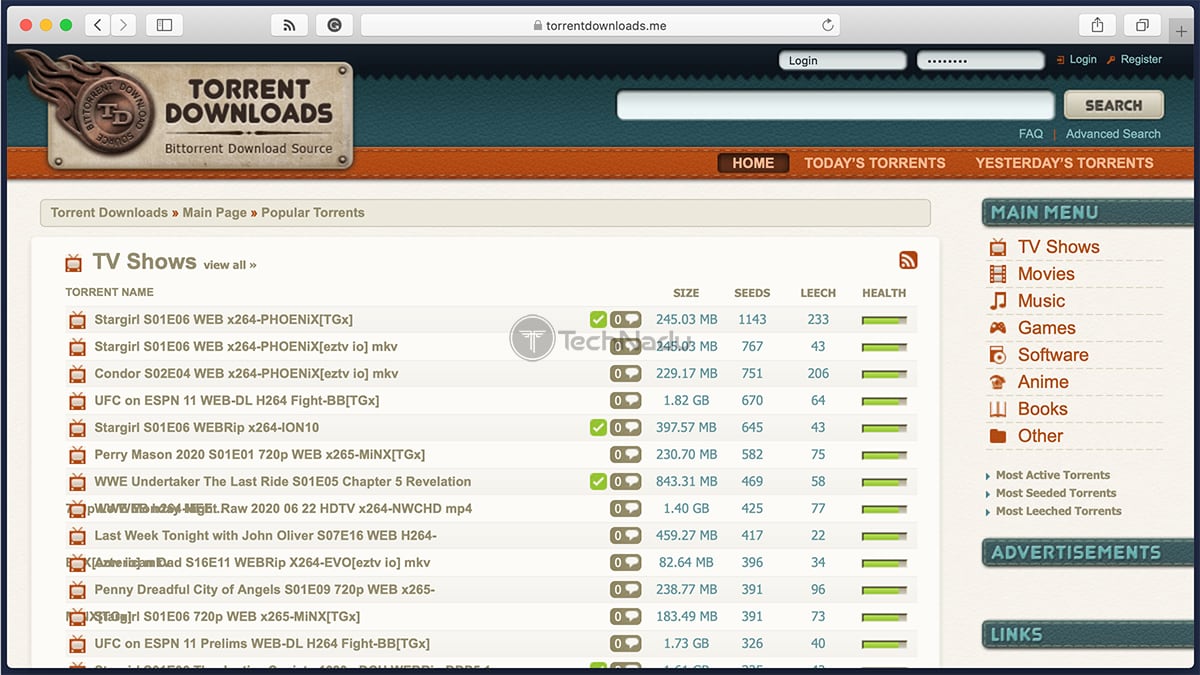This screenshot has height=675, width=1200.
Task: Open Music in Main Menu
Action: click(1041, 301)
